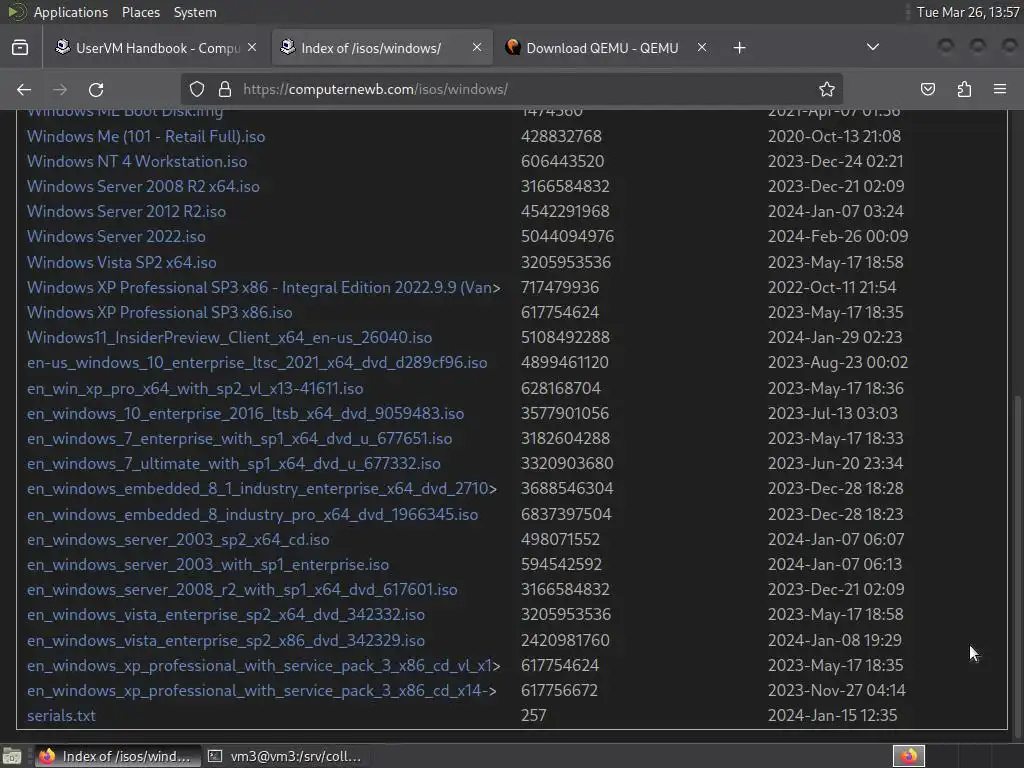Click file size 6837397504

(x=566, y=515)
